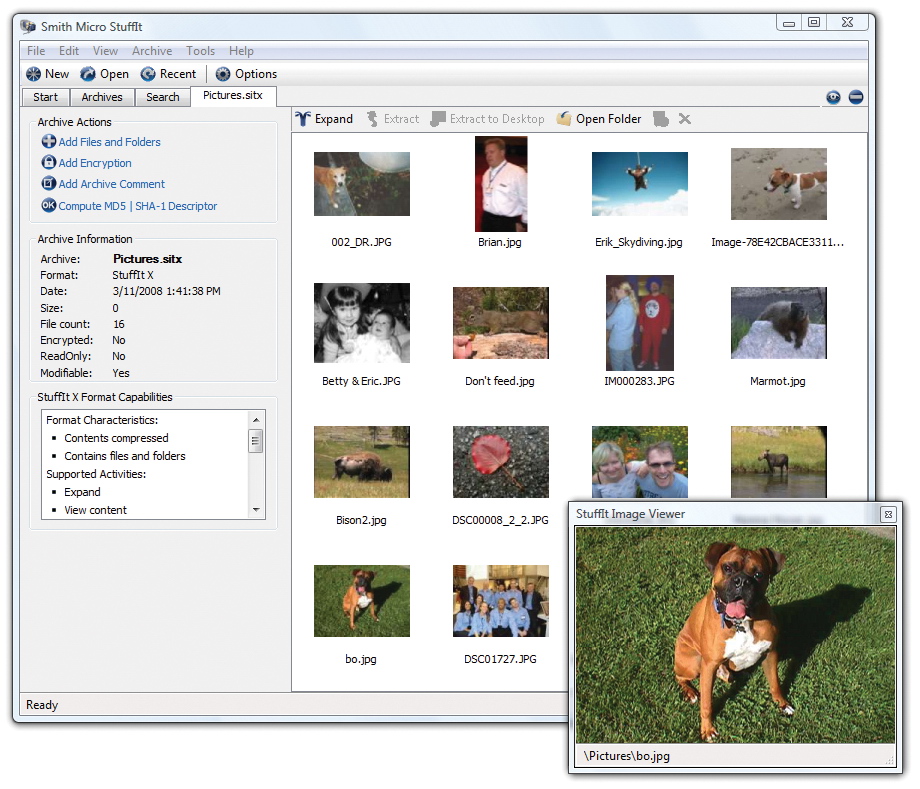Click the Pictures.sitx archive name value

(147, 259)
